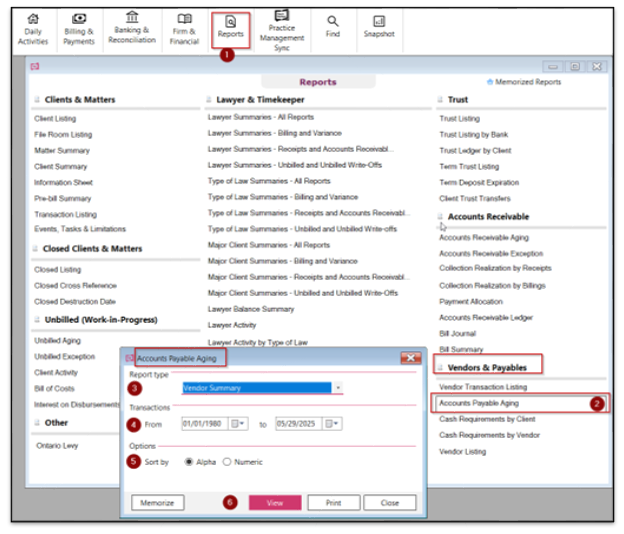Open Accounts Payable Aging report
The image size is (624, 534).
point(479,403)
